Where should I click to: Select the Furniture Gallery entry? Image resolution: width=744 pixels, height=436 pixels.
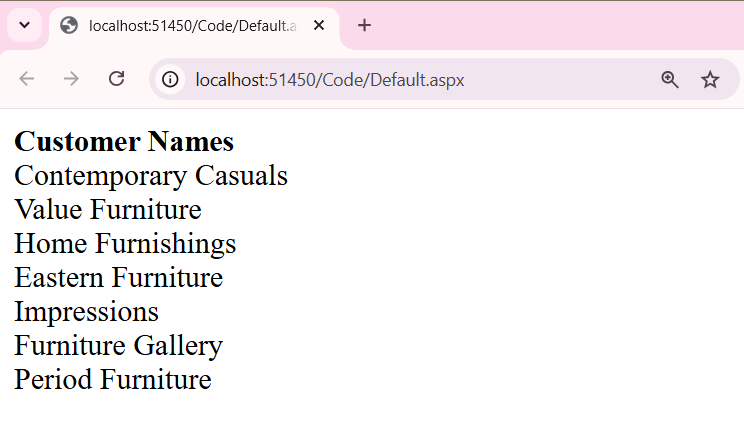(119, 345)
